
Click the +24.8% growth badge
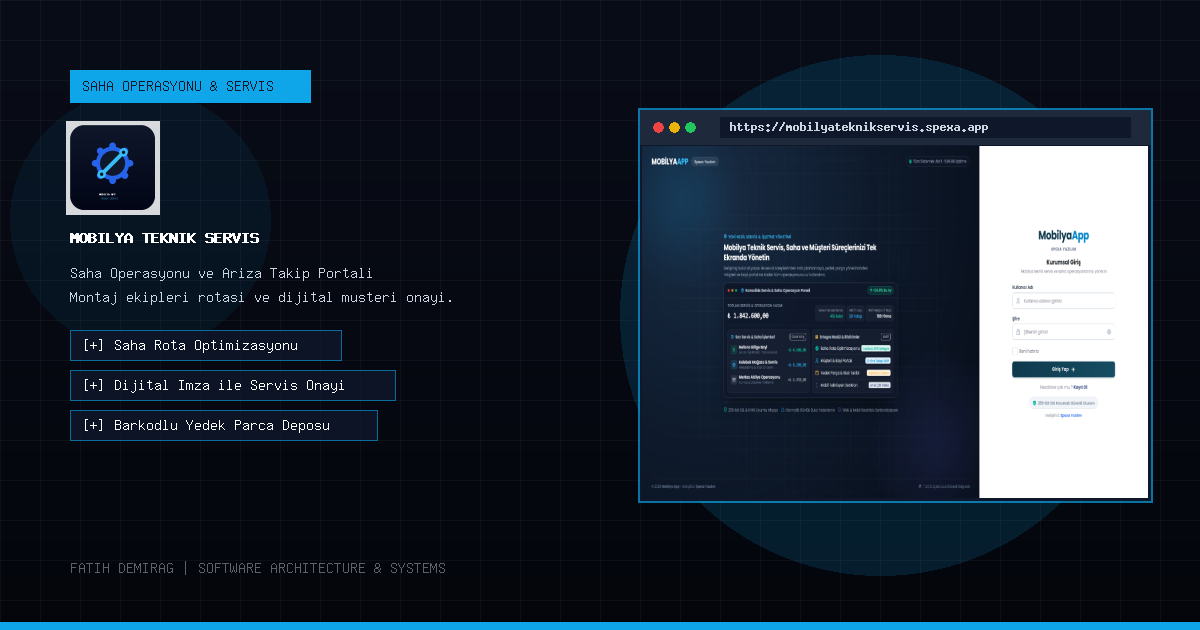coord(880,290)
